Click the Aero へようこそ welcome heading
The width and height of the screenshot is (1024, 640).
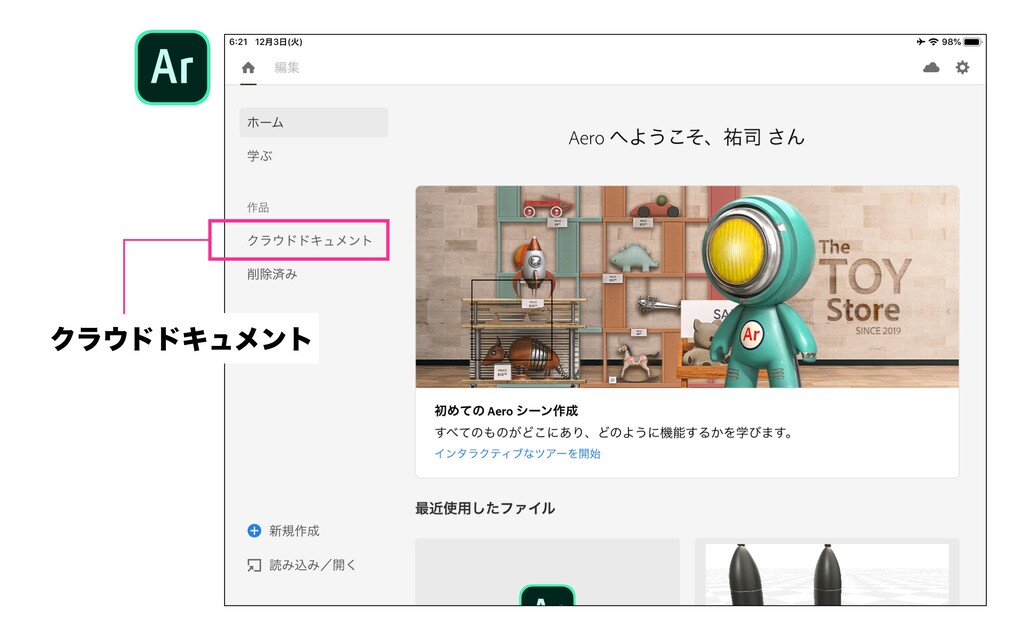click(686, 137)
